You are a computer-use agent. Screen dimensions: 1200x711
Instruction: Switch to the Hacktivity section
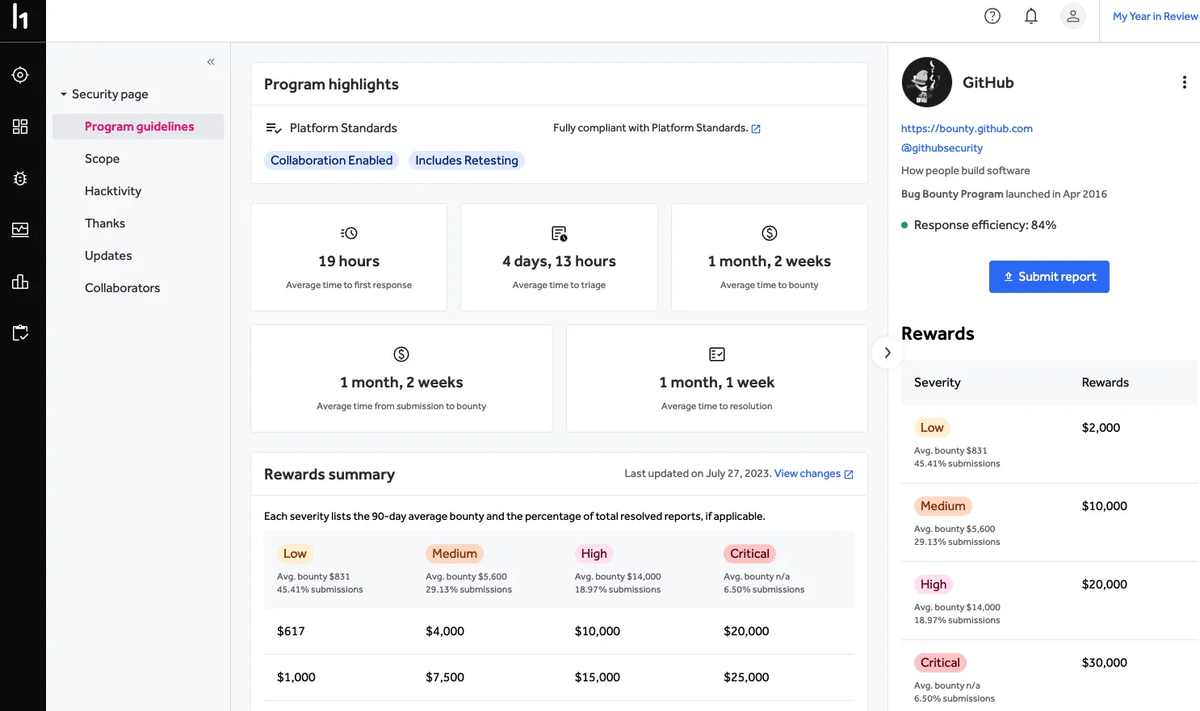pyautogui.click(x=112, y=190)
